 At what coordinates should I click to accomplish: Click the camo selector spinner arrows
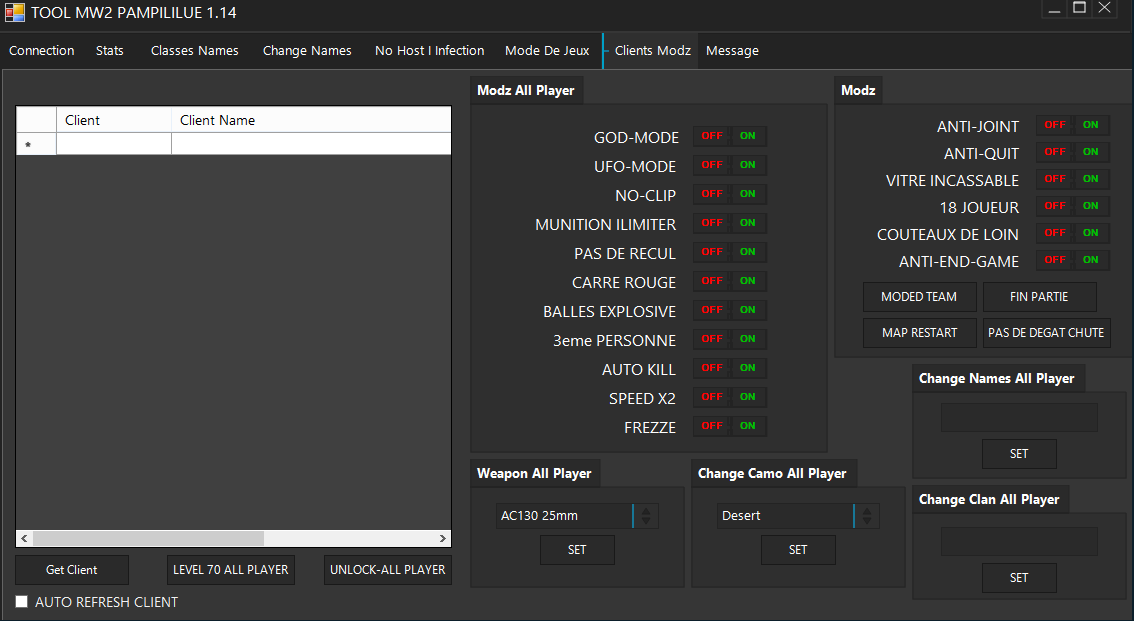867,515
